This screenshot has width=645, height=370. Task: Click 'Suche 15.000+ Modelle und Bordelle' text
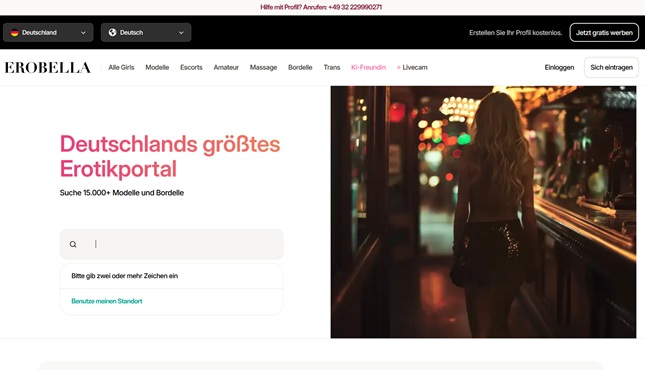(x=122, y=193)
